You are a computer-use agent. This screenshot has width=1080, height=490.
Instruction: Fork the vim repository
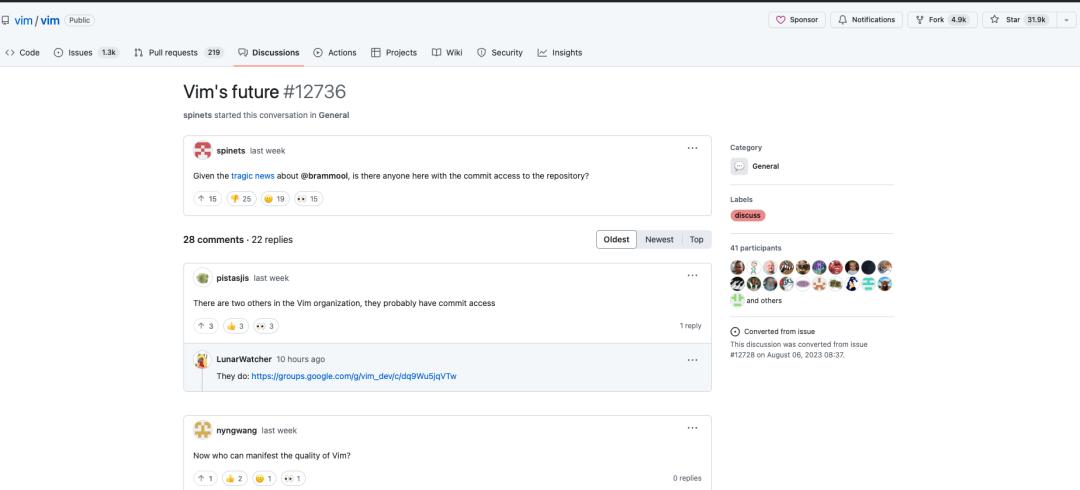tap(942, 20)
